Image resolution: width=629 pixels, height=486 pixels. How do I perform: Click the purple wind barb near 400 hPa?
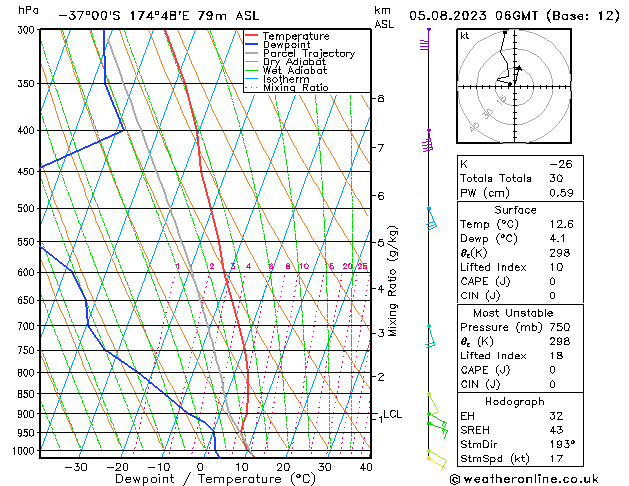428,141
